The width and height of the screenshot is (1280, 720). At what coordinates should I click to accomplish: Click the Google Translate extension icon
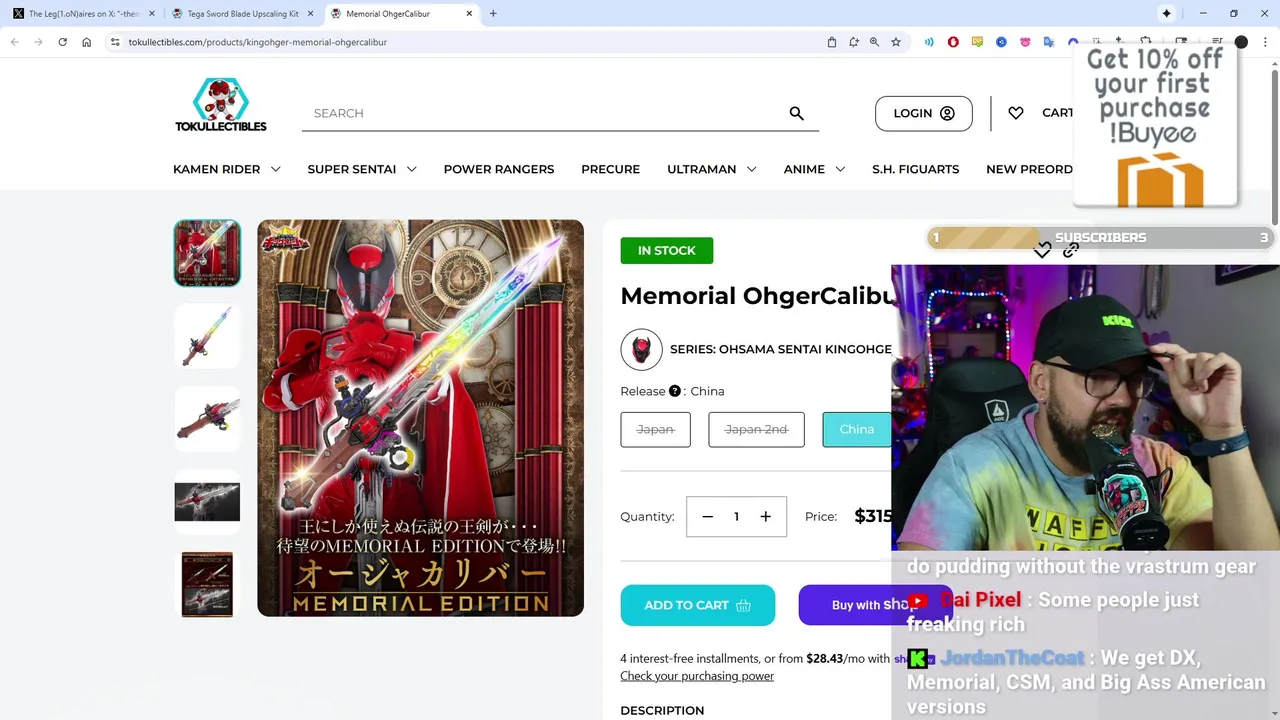[x=1049, y=42]
